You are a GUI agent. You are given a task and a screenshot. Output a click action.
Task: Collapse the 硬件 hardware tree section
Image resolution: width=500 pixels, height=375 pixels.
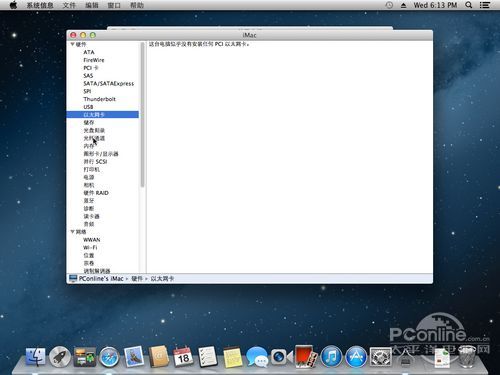pos(72,44)
